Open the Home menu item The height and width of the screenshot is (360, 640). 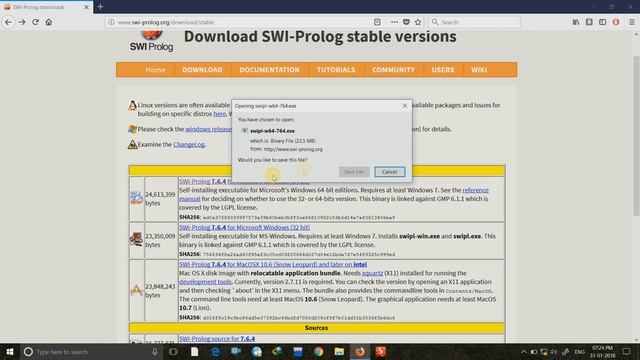pos(155,70)
